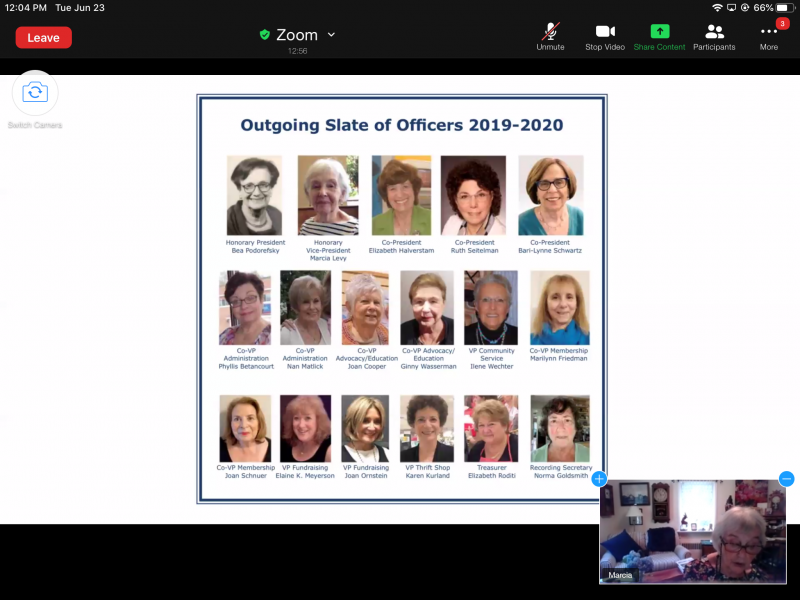The height and width of the screenshot is (600, 800).
Task: Click the Honorary President Bea Podorefsky caption
Action: click(255, 246)
